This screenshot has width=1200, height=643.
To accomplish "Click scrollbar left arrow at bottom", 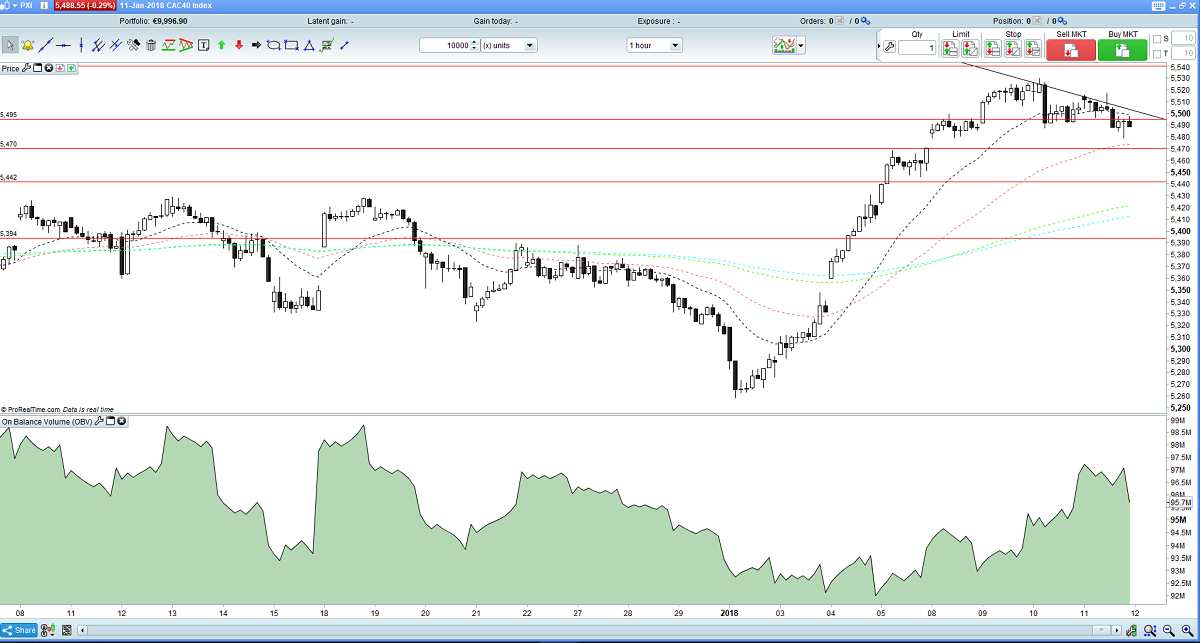I will point(84,630).
